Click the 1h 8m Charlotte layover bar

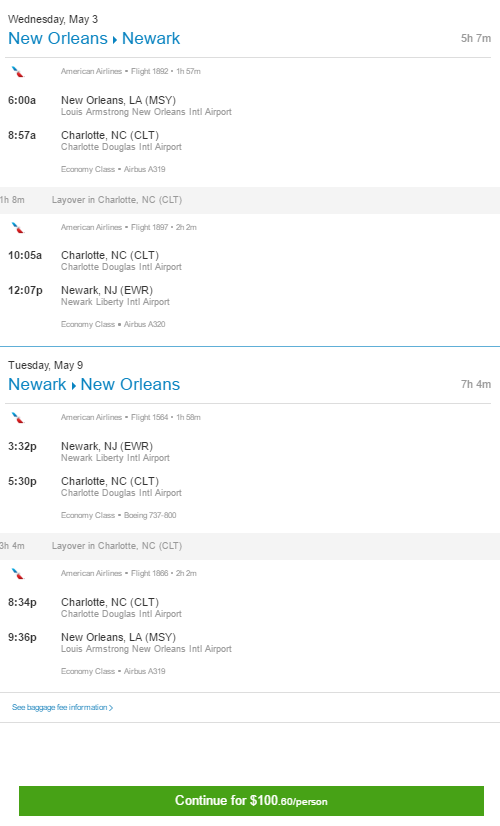coord(250,200)
